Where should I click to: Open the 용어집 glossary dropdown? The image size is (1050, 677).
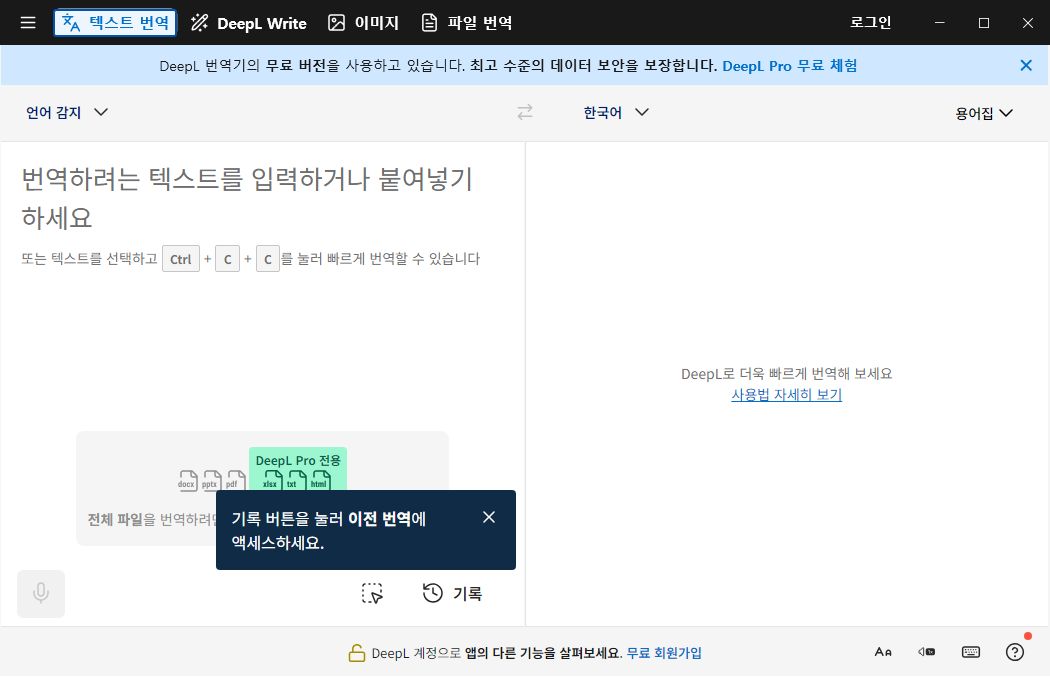[x=983, y=113]
